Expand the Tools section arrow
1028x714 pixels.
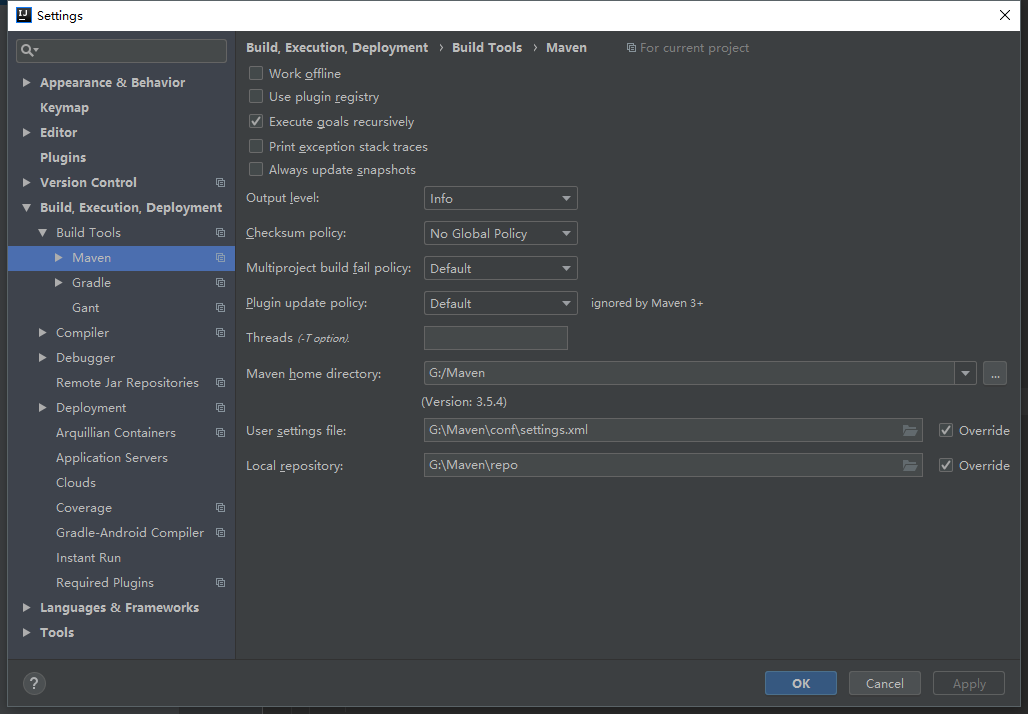pyautogui.click(x=26, y=632)
